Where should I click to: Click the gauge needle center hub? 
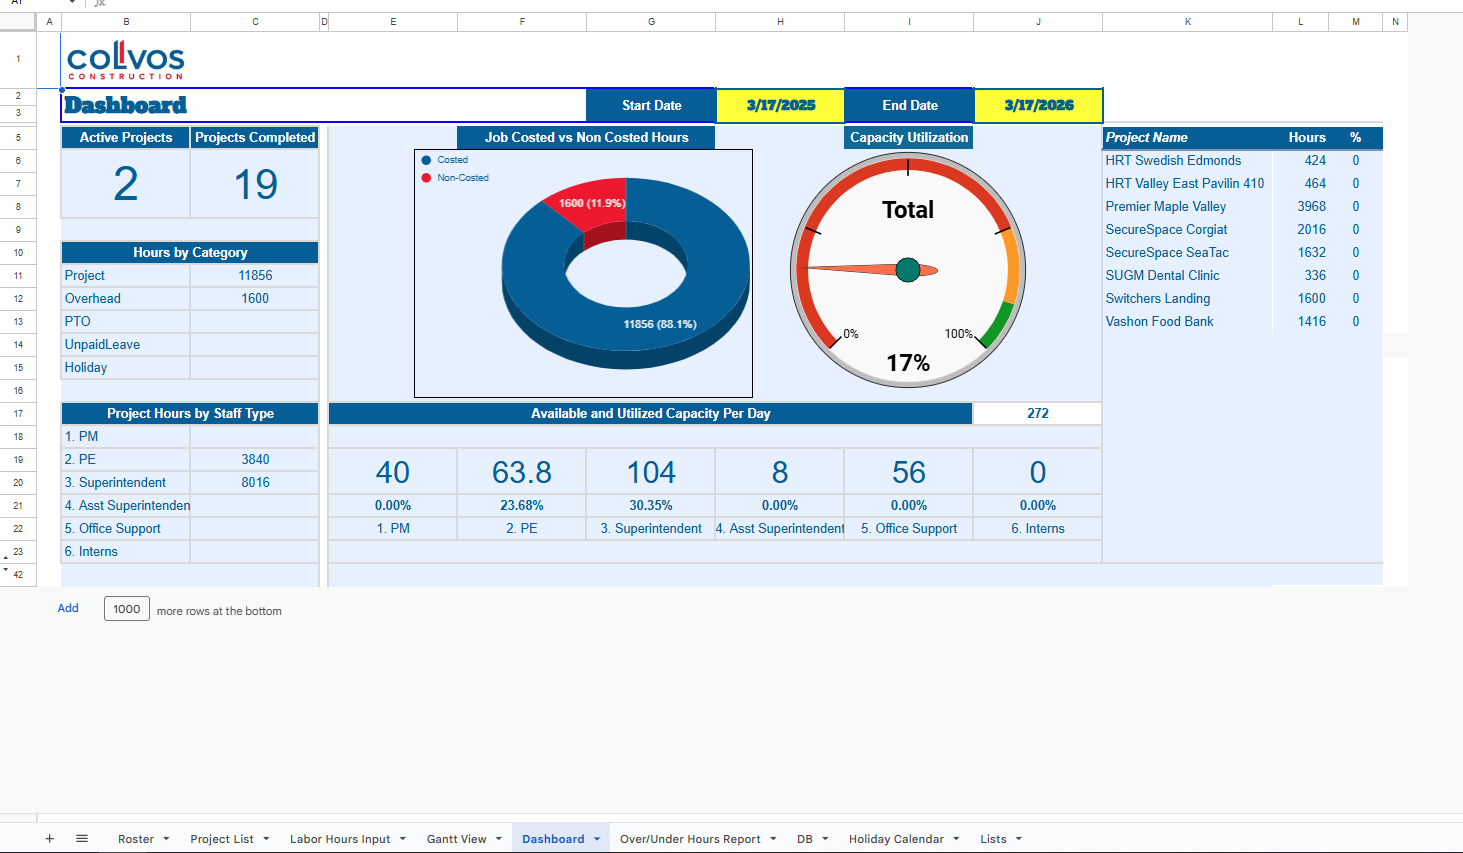tap(908, 270)
